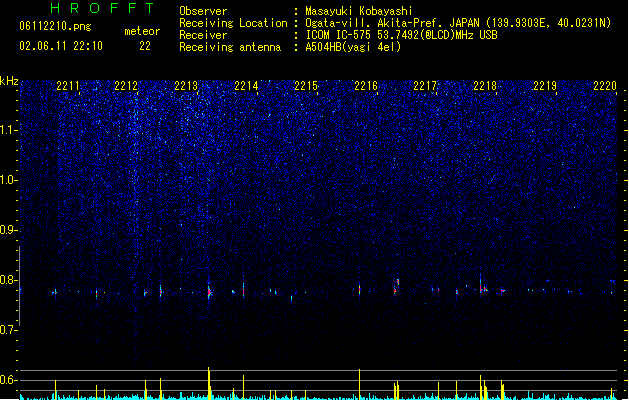Click the Receiving antenna label
Screen dimensions: 629x400
[x=230, y=47]
